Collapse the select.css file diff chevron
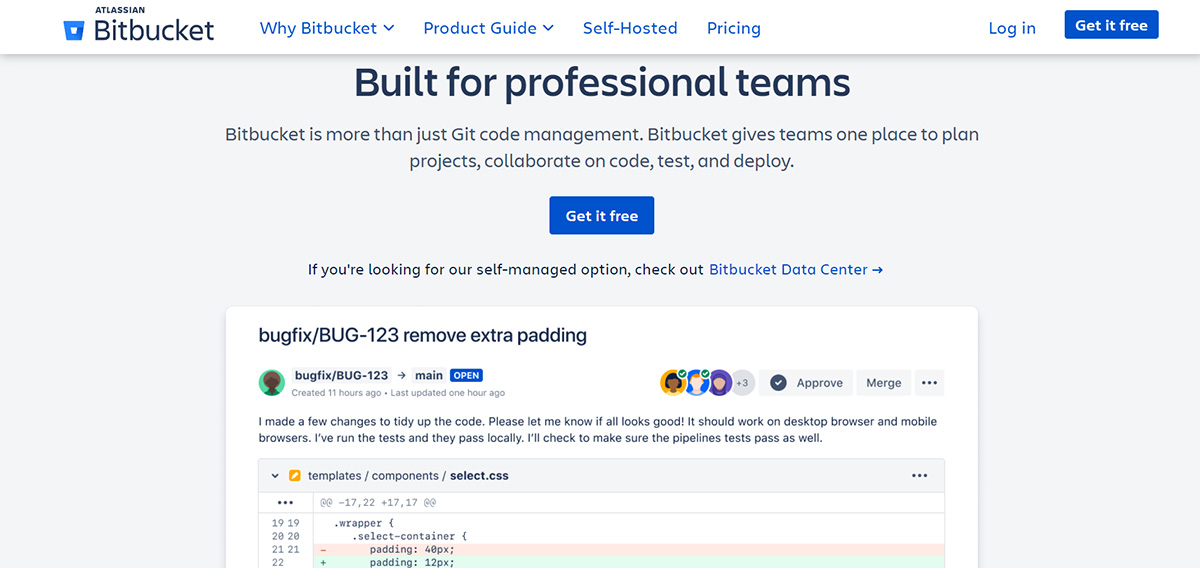The image size is (1200, 568). pos(275,476)
